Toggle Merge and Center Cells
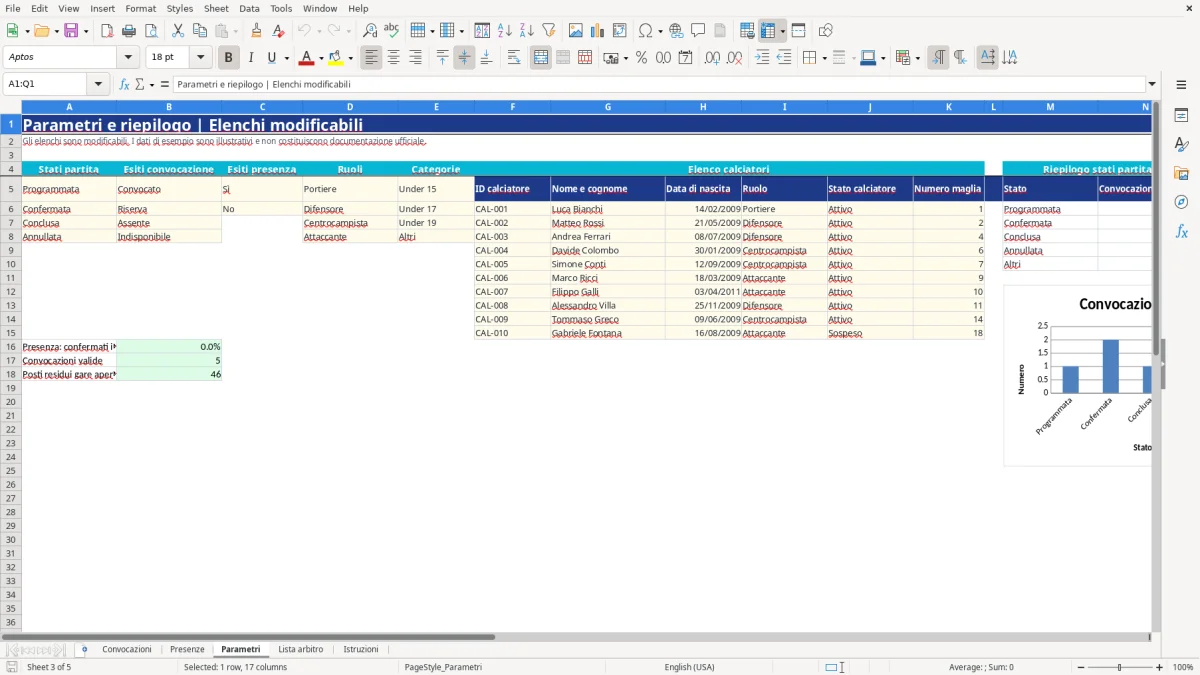Viewport: 1200px width, 675px height. (x=541, y=58)
